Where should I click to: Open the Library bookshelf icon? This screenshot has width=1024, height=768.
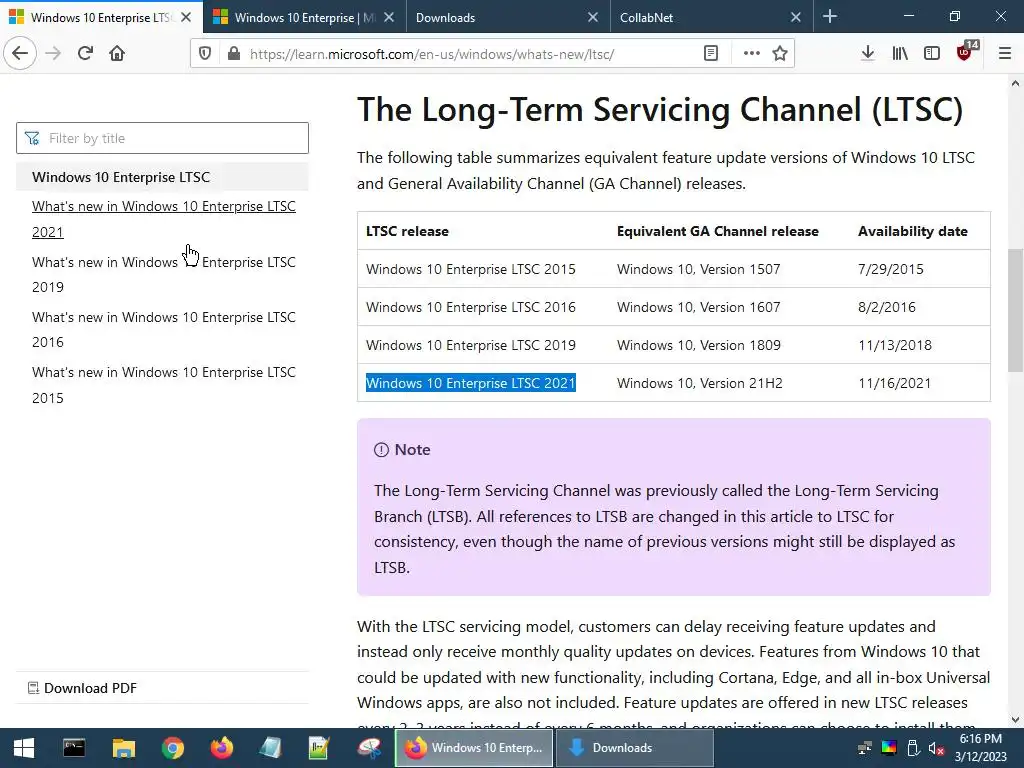pos(900,54)
